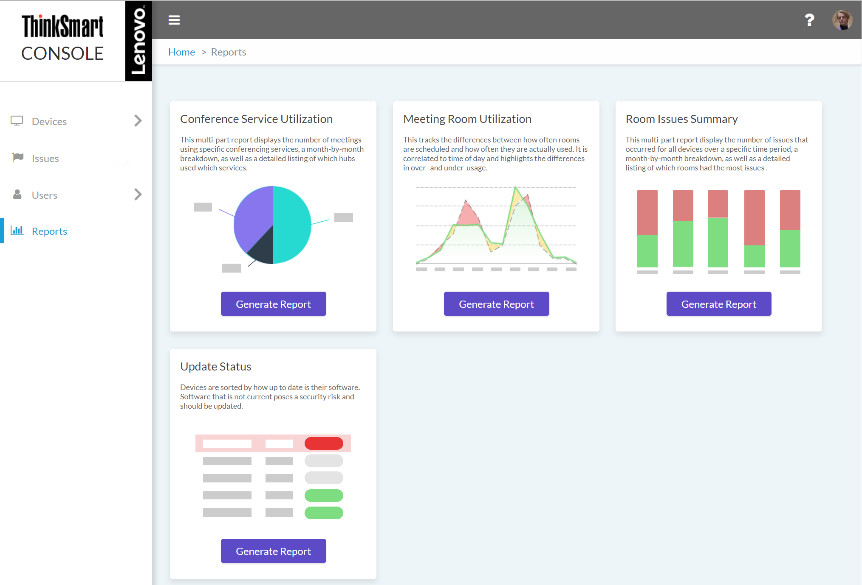
Task: Click the help question mark icon
Action: 809,20
